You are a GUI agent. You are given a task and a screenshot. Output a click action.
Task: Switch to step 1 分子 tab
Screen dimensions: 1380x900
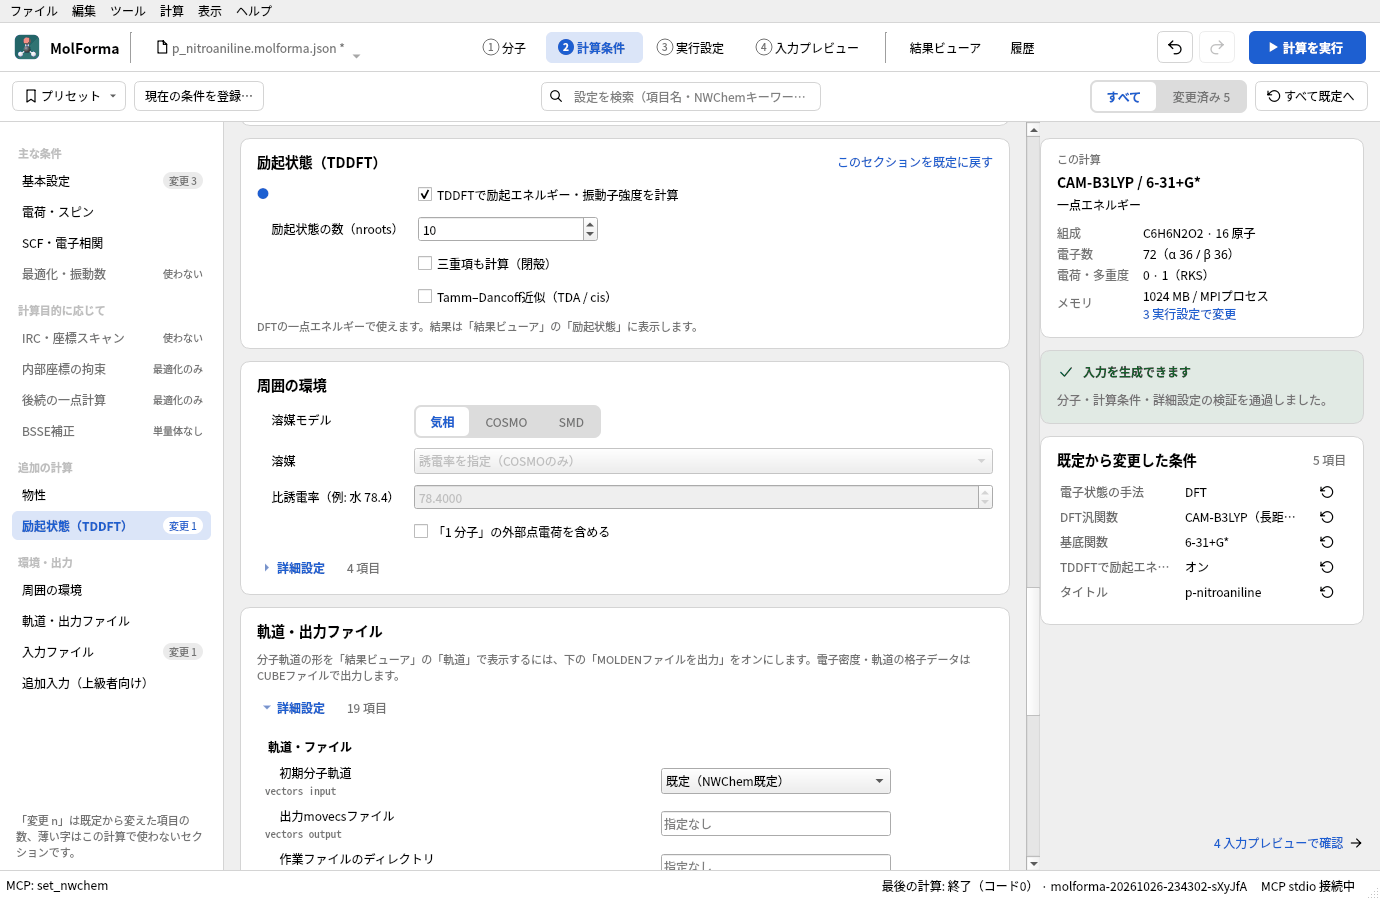pyautogui.click(x=504, y=48)
